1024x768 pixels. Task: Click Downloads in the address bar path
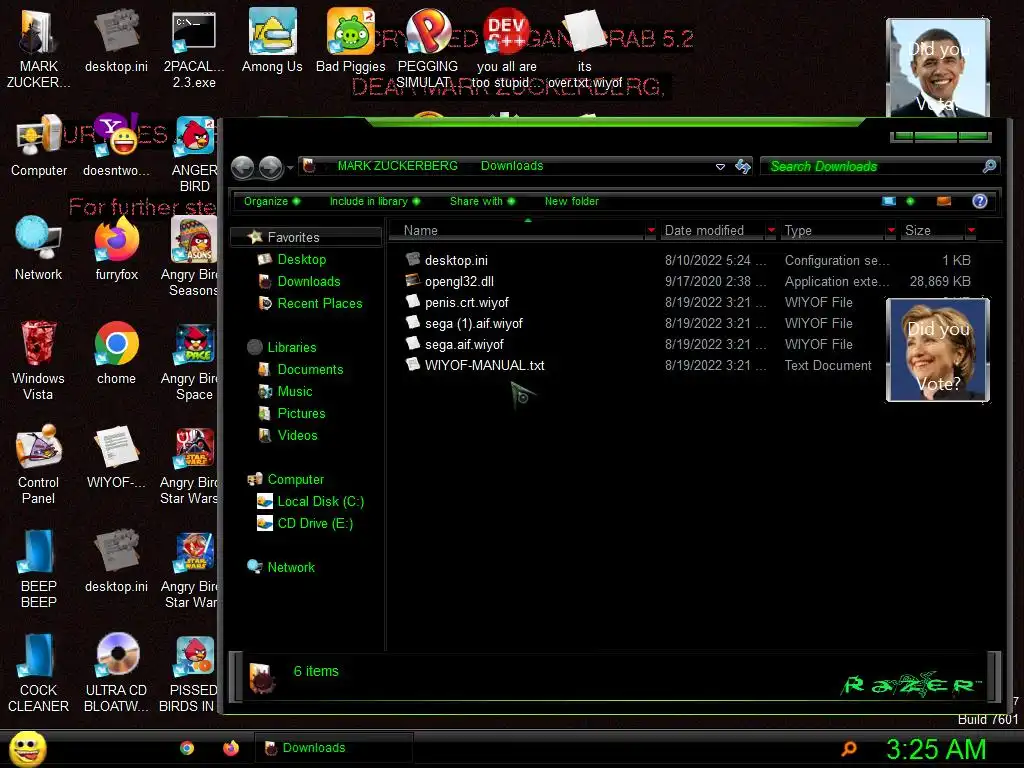[x=512, y=166]
